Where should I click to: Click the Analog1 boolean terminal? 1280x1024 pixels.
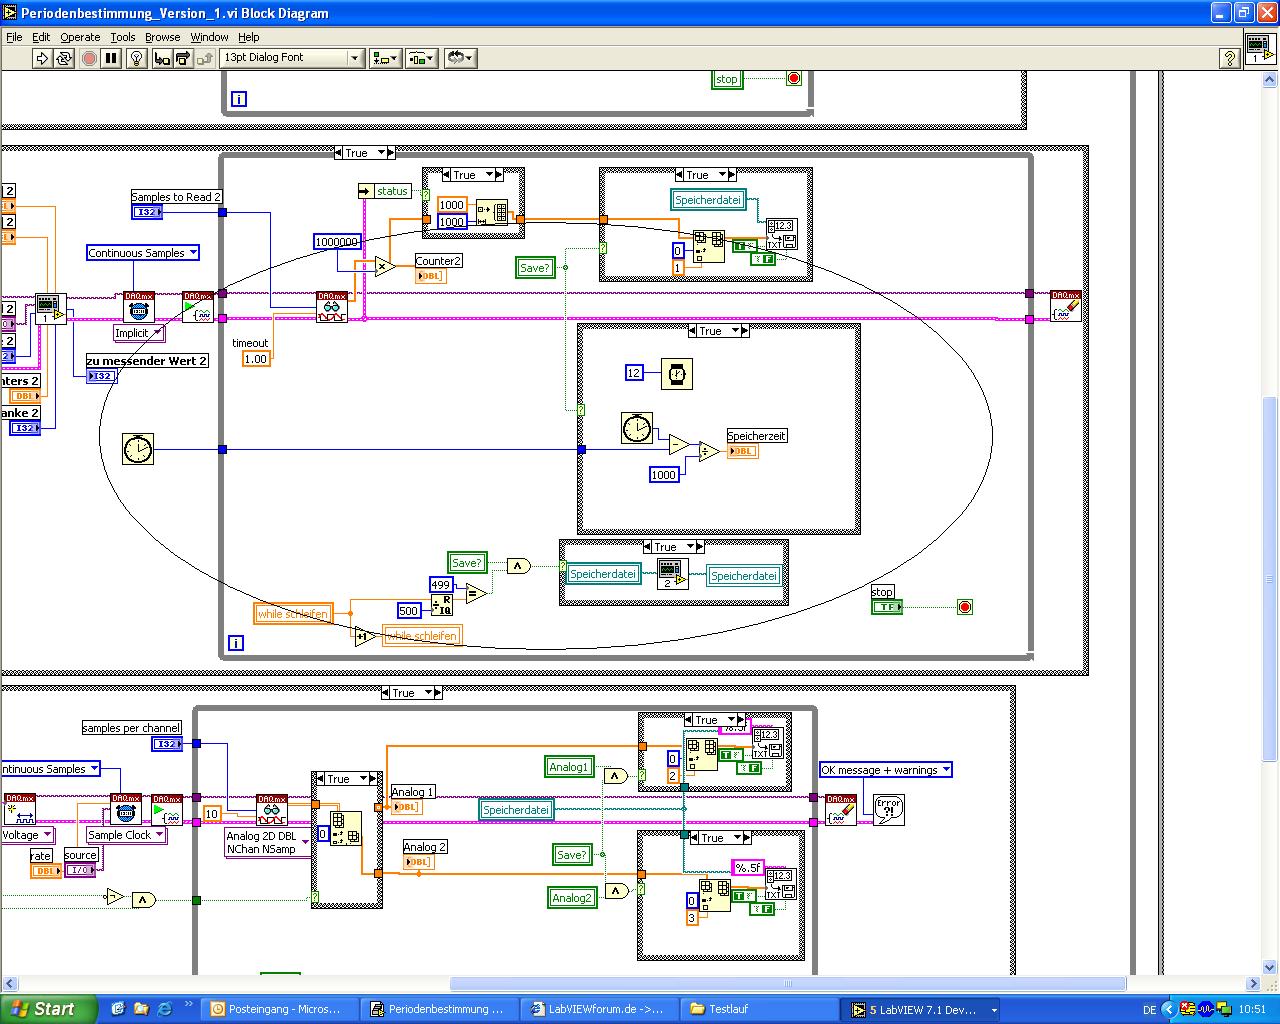[569, 767]
